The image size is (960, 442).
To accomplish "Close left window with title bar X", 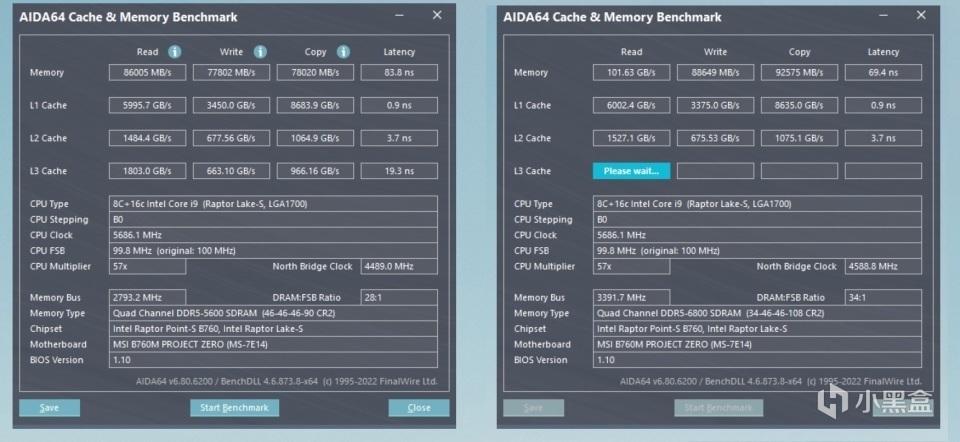I will click(437, 15).
